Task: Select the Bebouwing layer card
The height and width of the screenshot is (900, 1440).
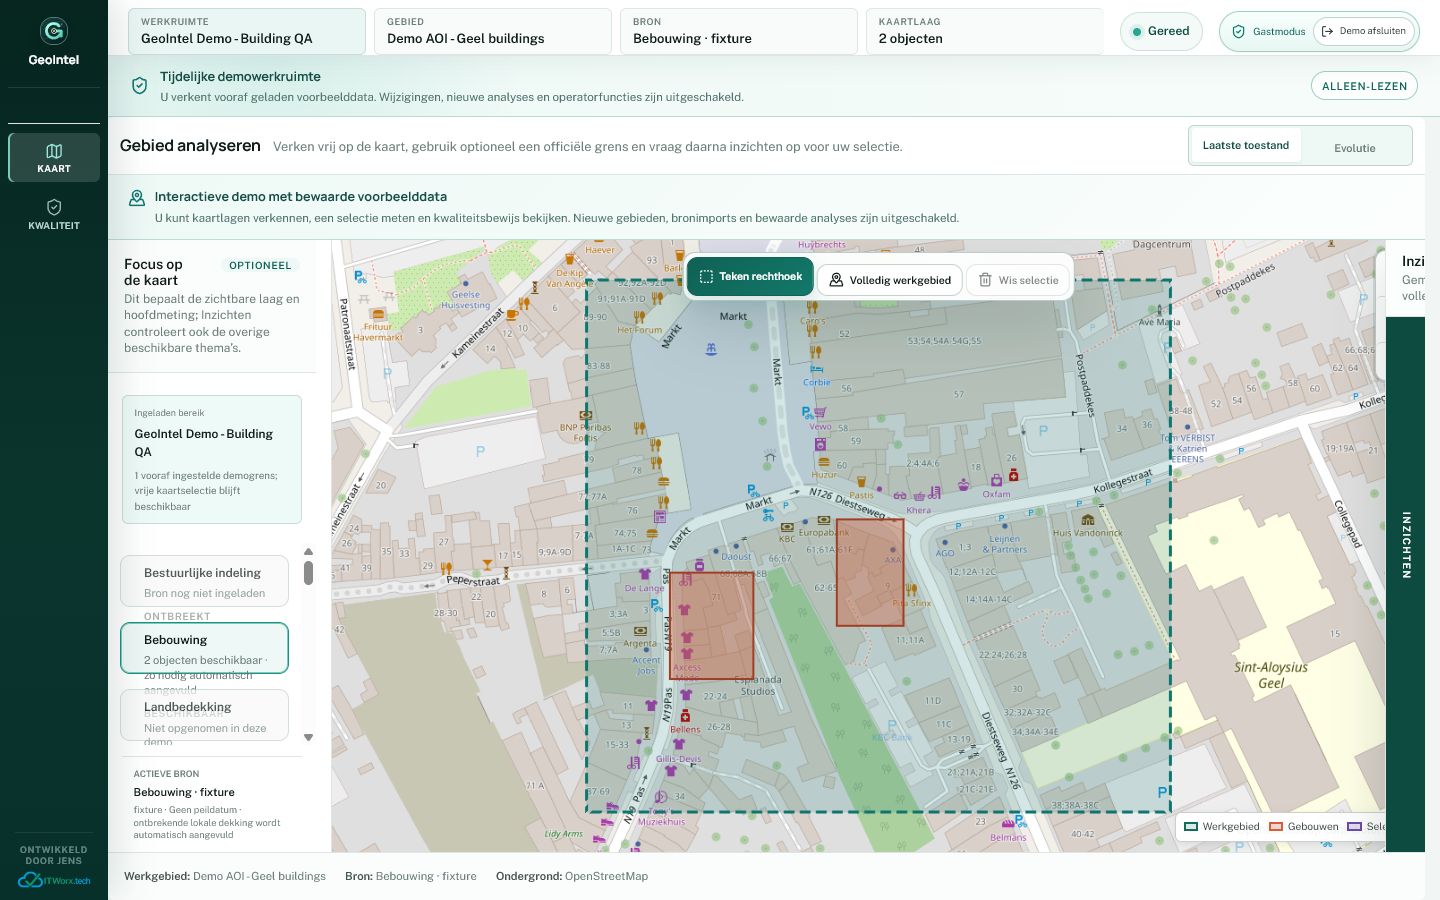Action: click(204, 648)
